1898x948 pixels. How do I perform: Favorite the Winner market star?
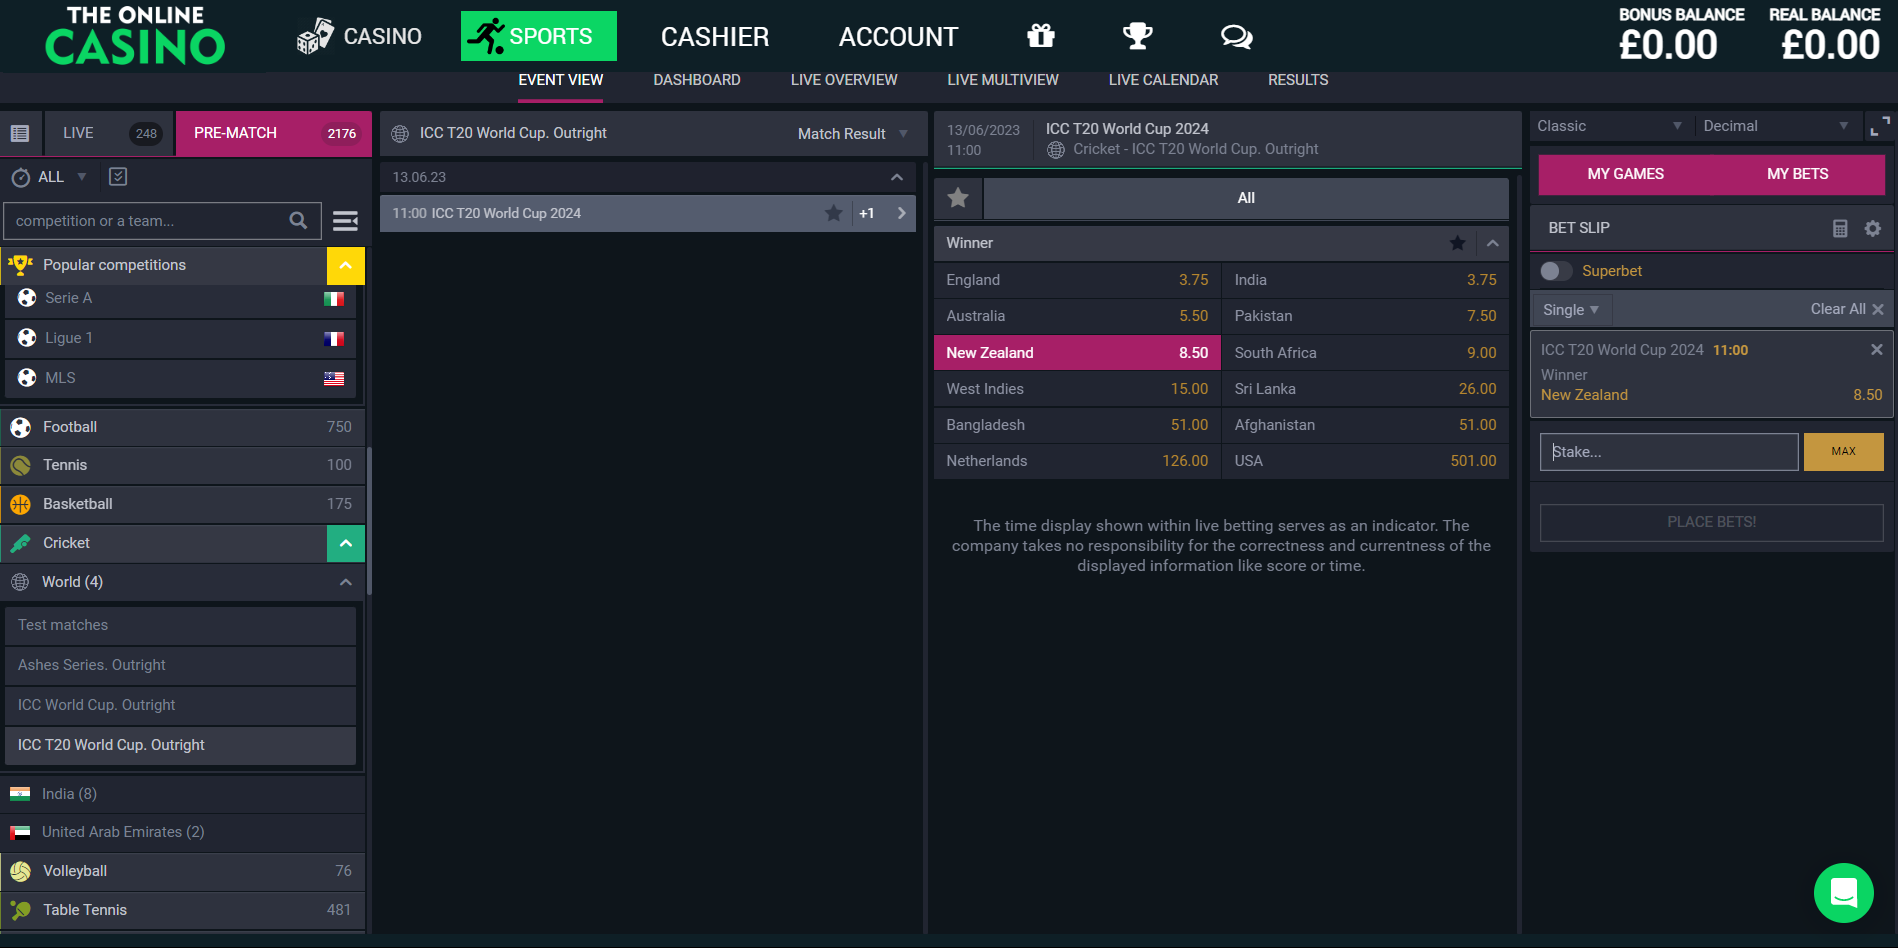pyautogui.click(x=1457, y=243)
